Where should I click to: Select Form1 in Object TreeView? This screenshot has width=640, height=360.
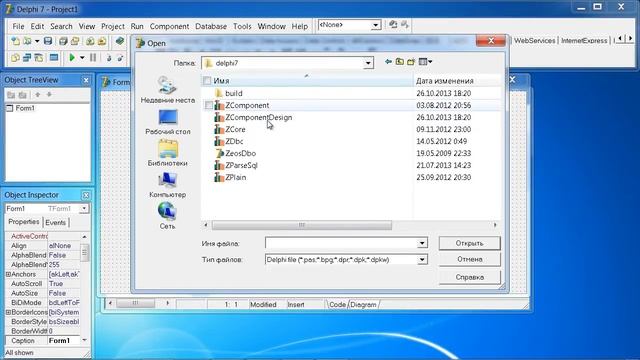(25, 108)
